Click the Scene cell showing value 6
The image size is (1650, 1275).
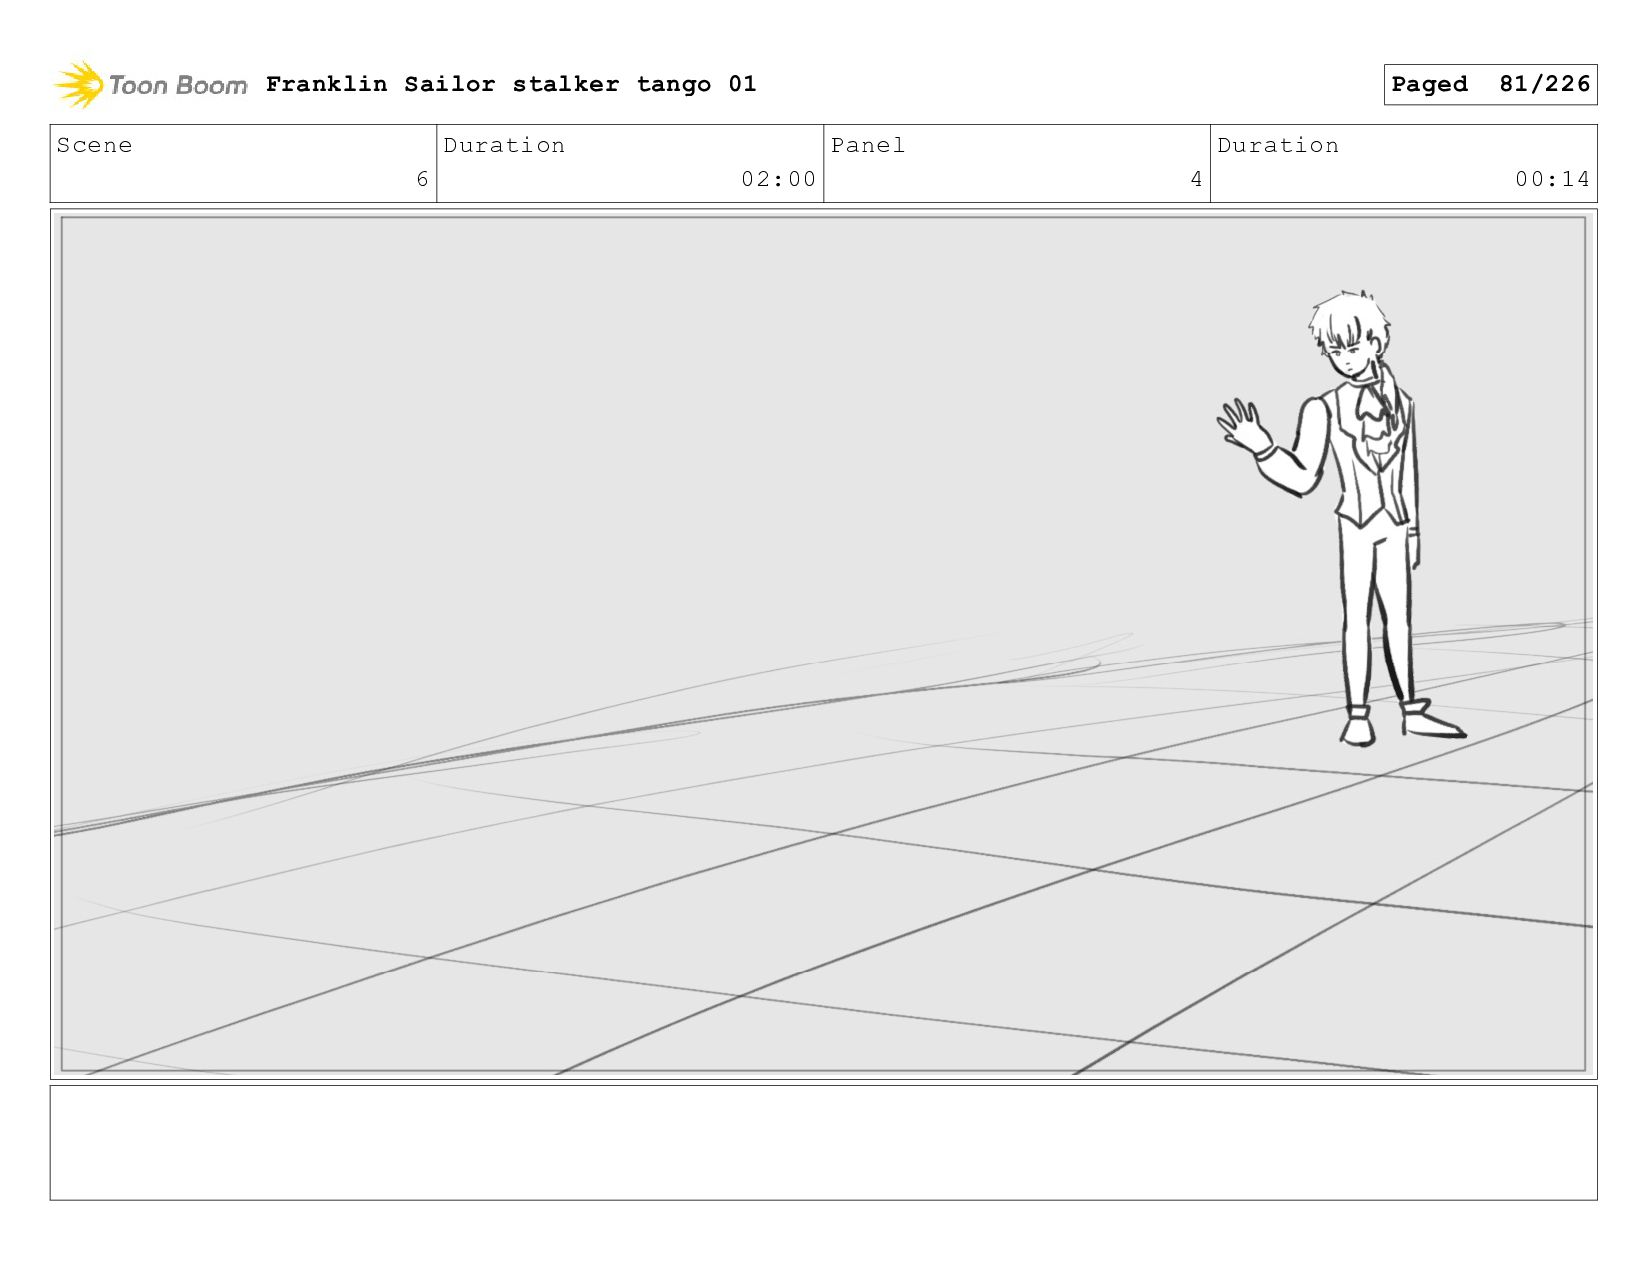click(243, 163)
